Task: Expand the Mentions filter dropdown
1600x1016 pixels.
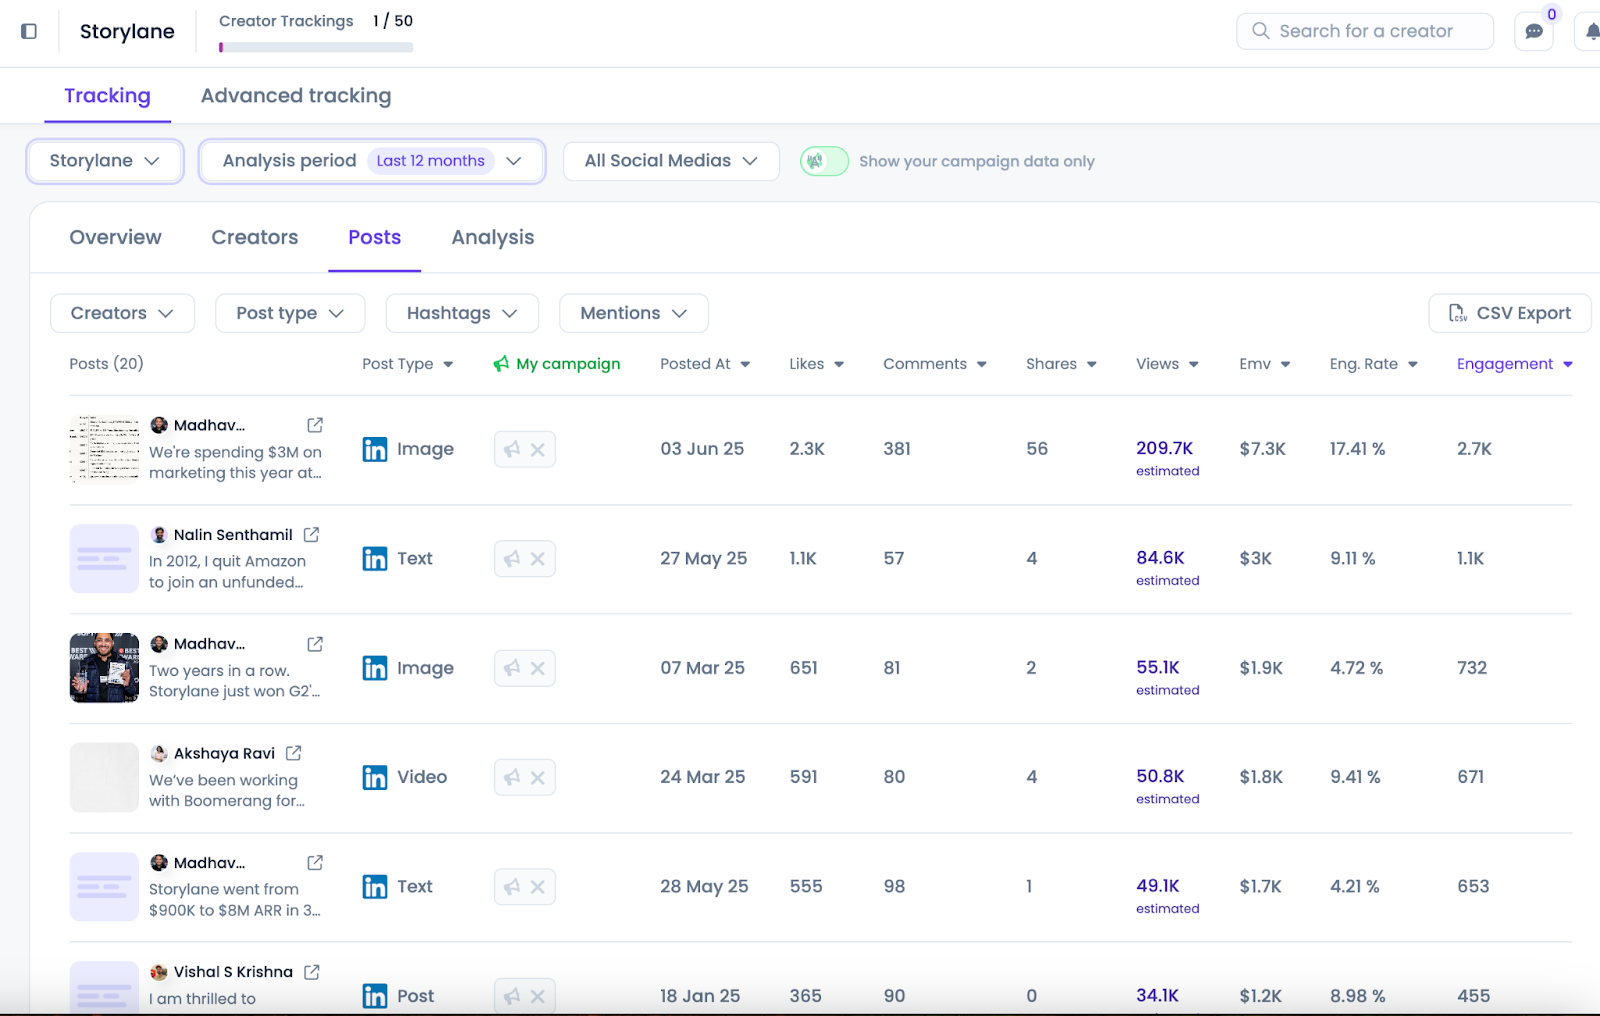Action: [634, 313]
